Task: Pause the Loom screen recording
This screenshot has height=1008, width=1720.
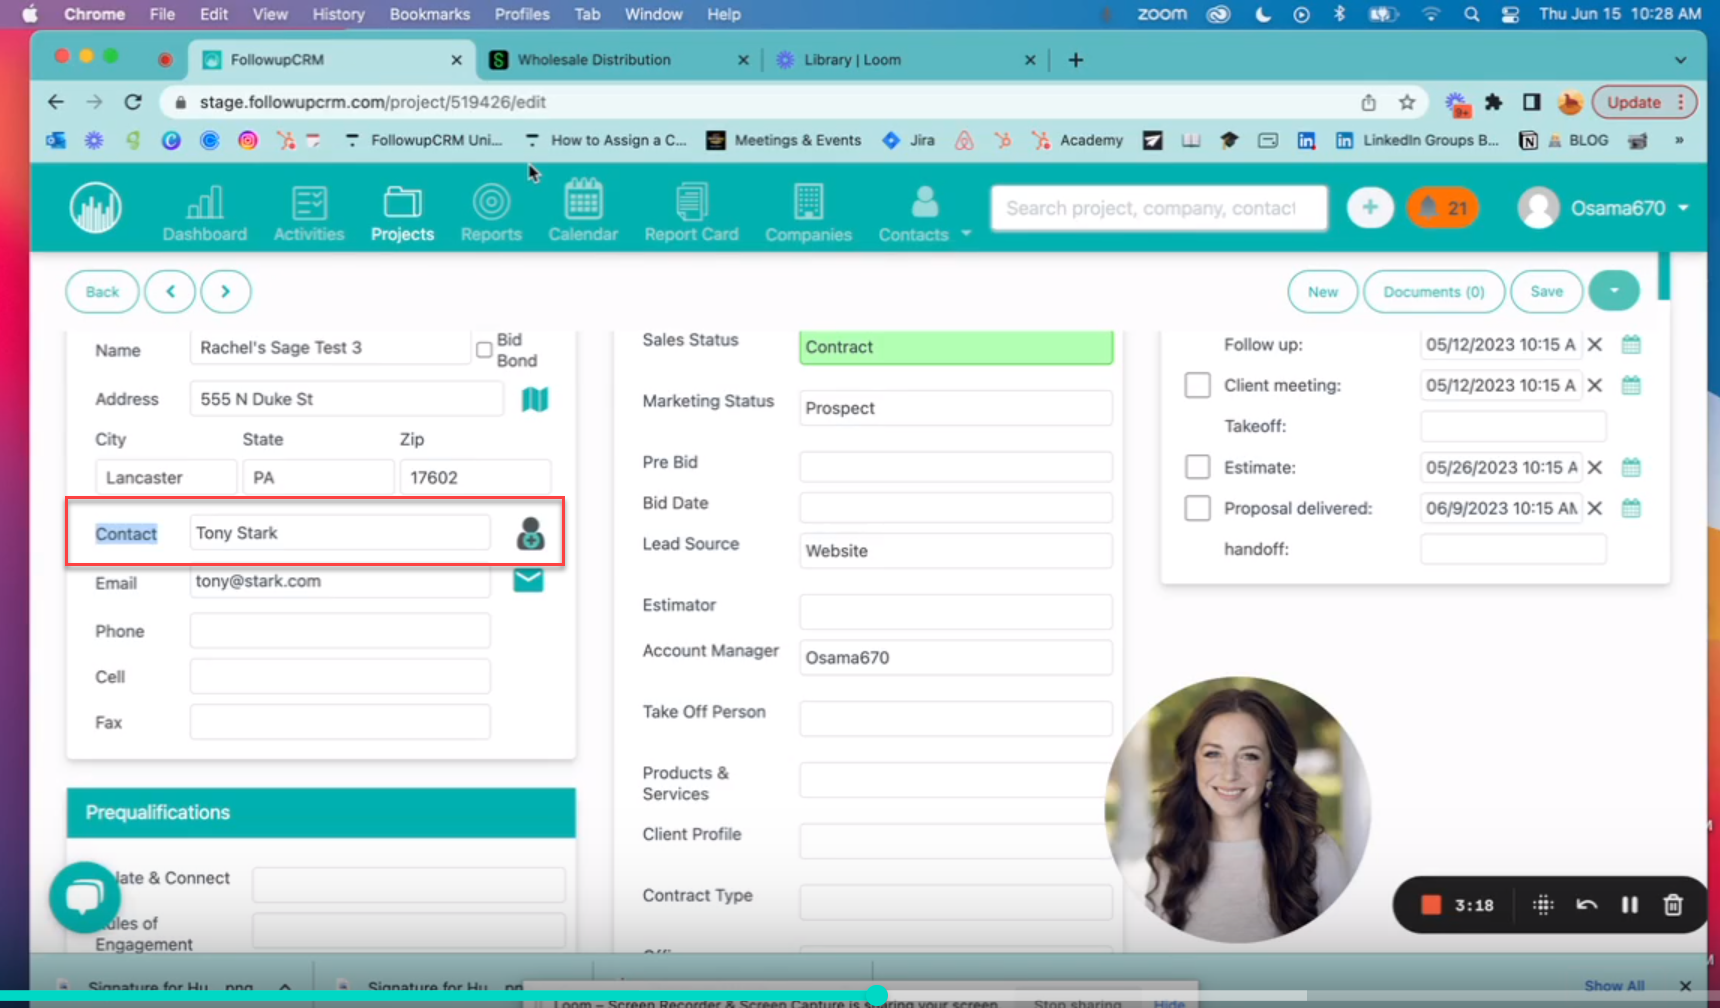Action: point(1630,905)
